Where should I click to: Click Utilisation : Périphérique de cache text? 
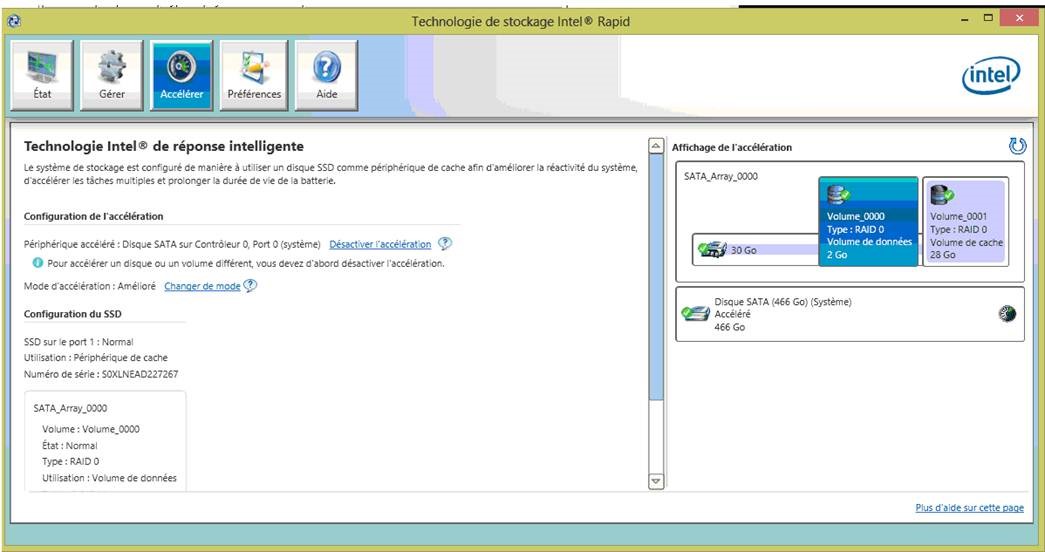96,357
